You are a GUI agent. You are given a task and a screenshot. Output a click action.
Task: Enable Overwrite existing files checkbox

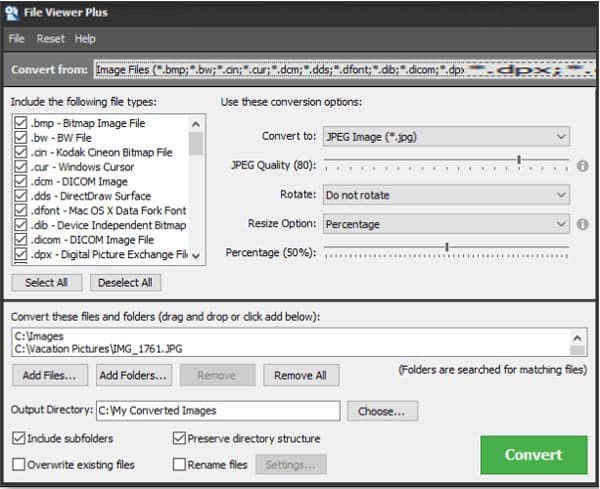[x=19, y=465]
